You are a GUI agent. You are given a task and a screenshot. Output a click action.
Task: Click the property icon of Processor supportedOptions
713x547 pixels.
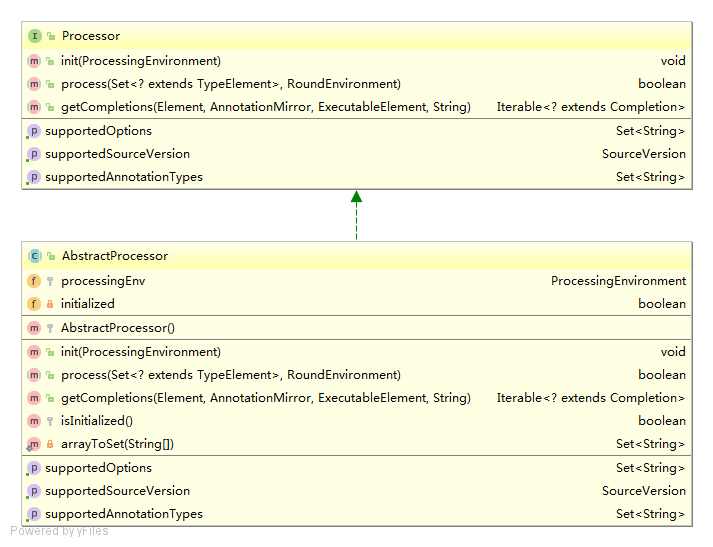pos(34,131)
